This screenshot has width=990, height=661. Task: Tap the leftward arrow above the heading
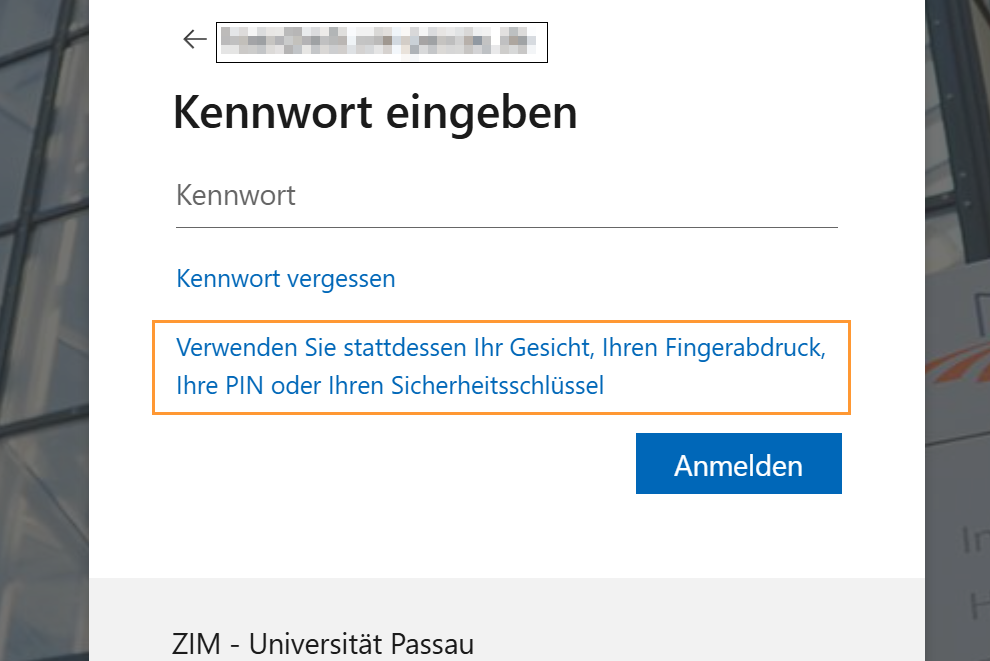193,39
